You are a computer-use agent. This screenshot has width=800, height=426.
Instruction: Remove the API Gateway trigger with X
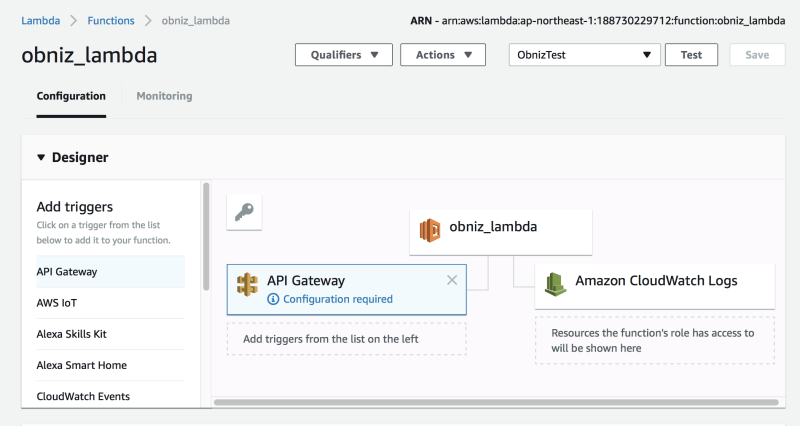coord(452,280)
